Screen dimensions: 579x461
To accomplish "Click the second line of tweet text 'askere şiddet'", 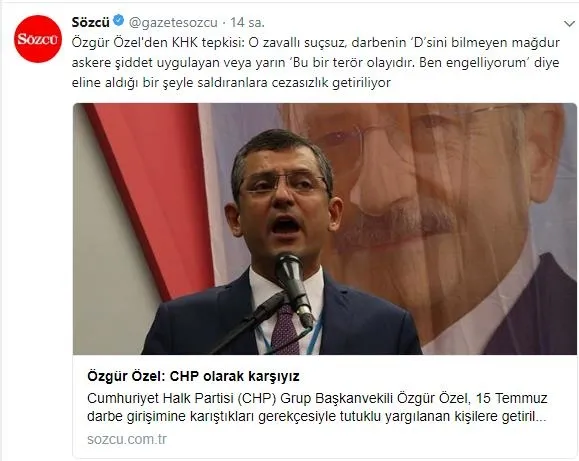I will (x=315, y=62).
